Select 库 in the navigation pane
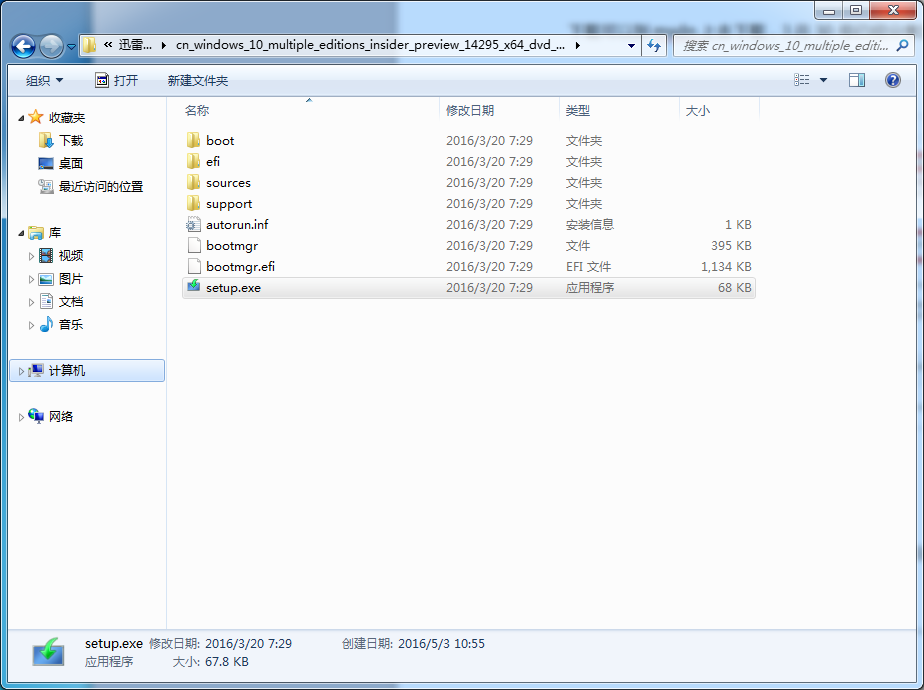 (x=55, y=233)
